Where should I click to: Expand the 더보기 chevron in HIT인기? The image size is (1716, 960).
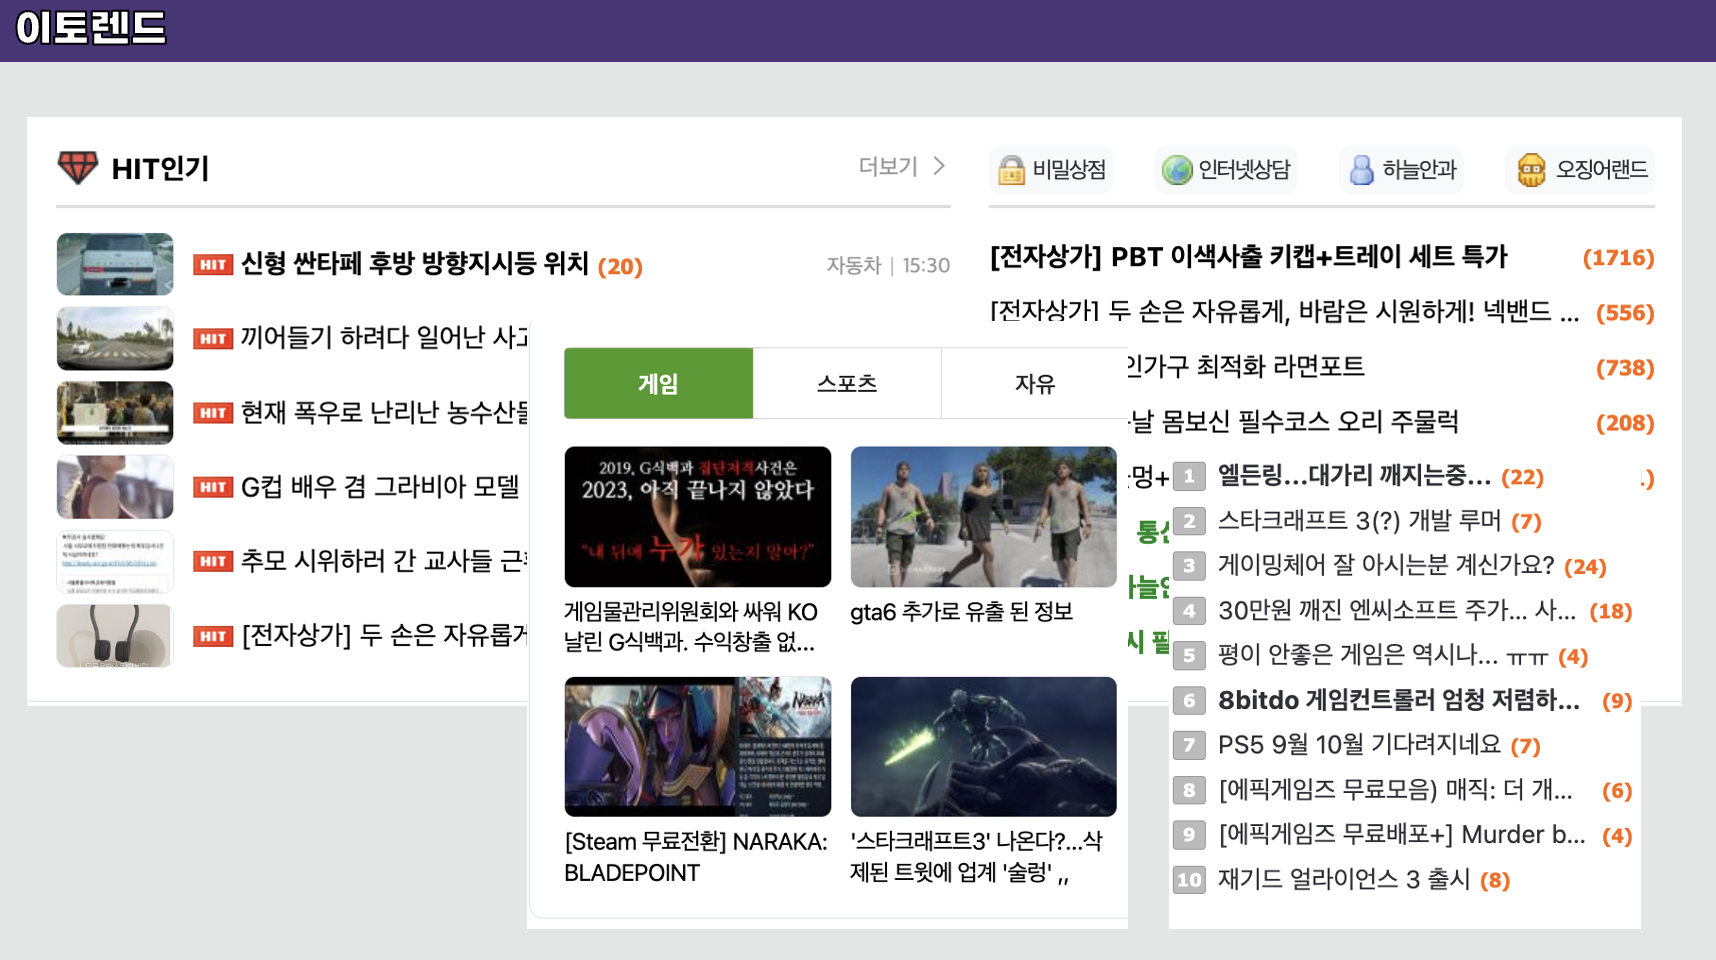coord(938,167)
